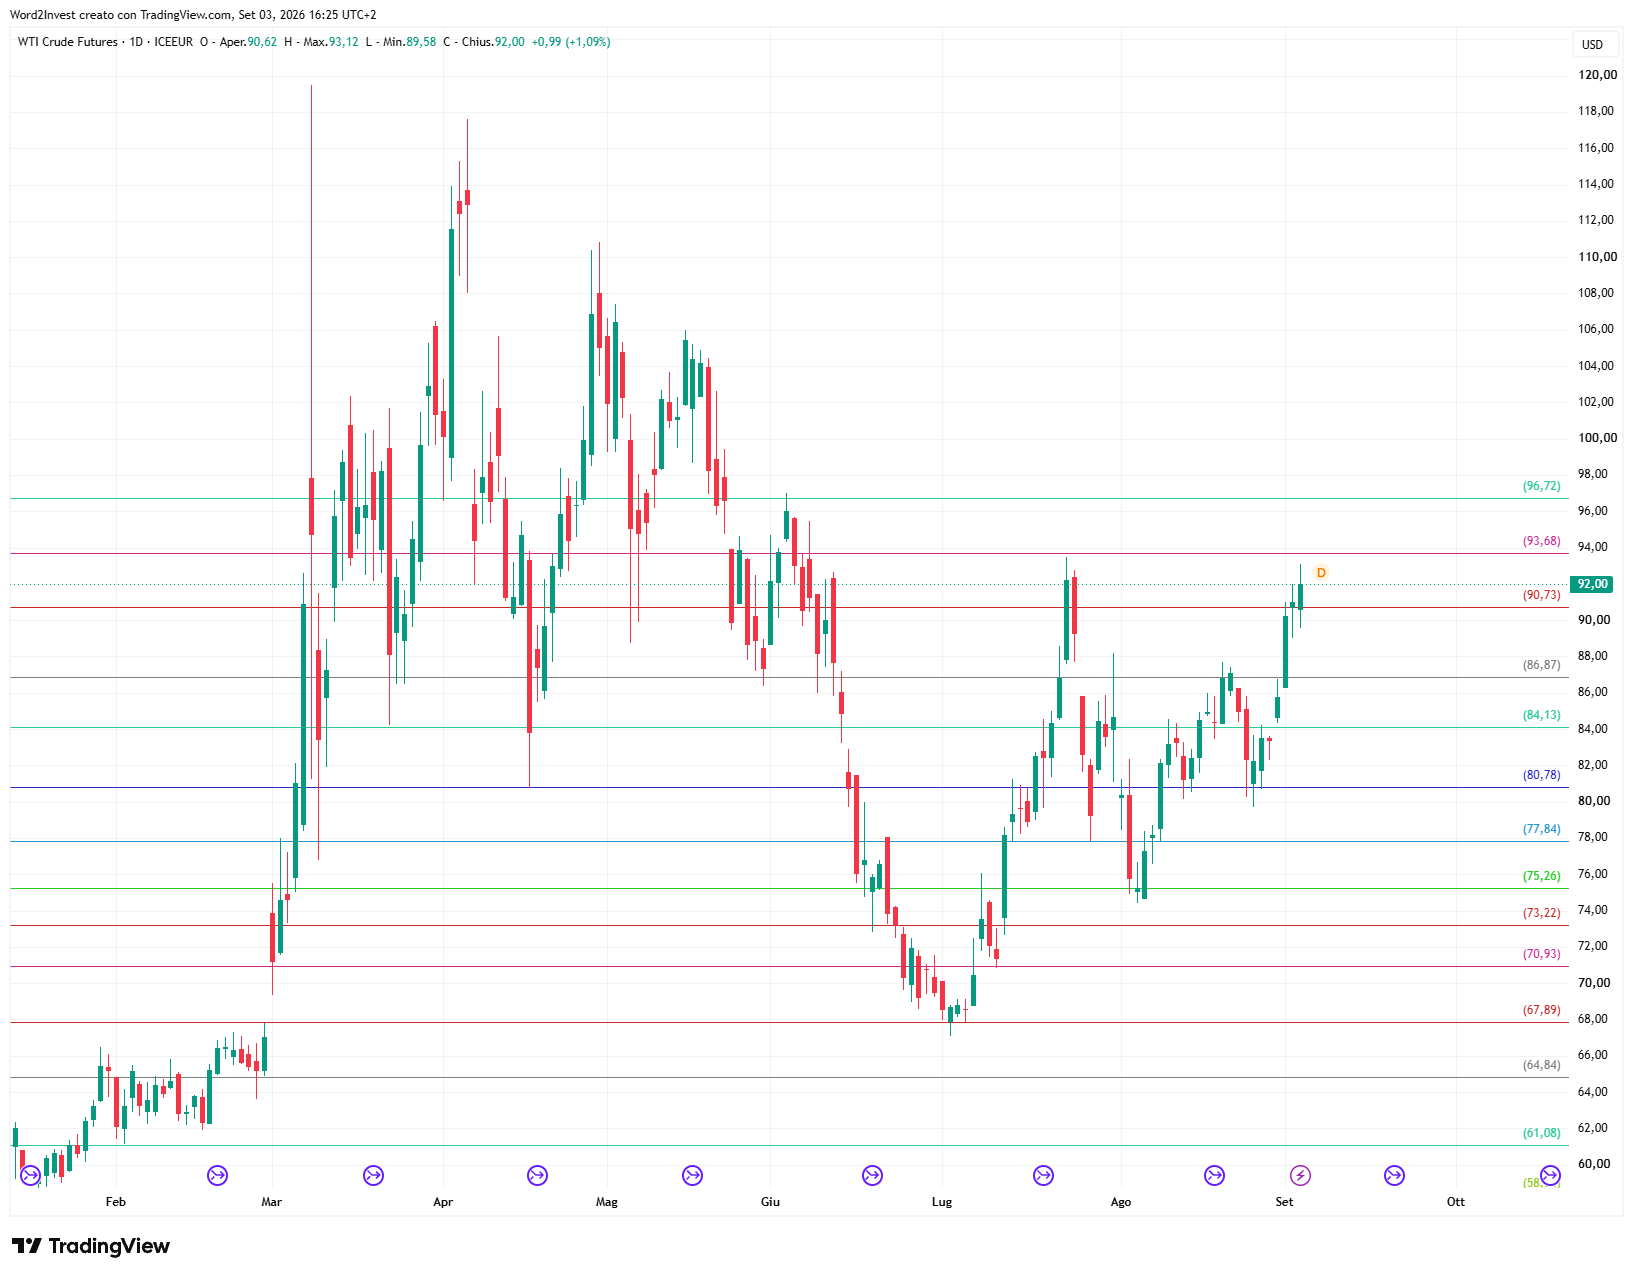Click the 120,00 price axis label
This screenshot has height=1276, width=1633.
pos(1597,75)
